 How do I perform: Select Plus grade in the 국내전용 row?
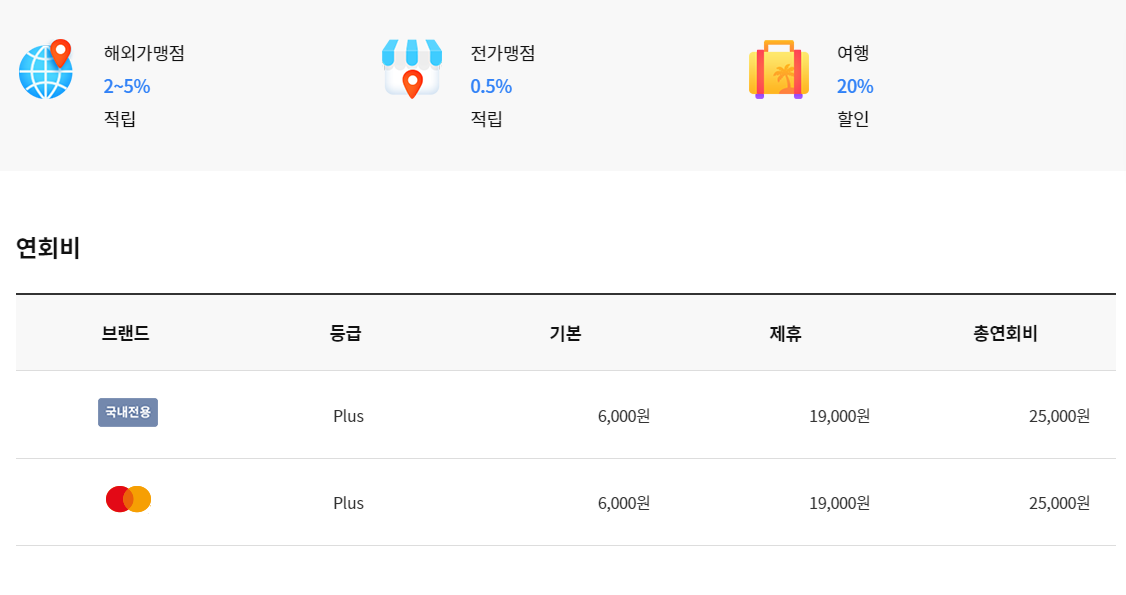click(x=348, y=415)
